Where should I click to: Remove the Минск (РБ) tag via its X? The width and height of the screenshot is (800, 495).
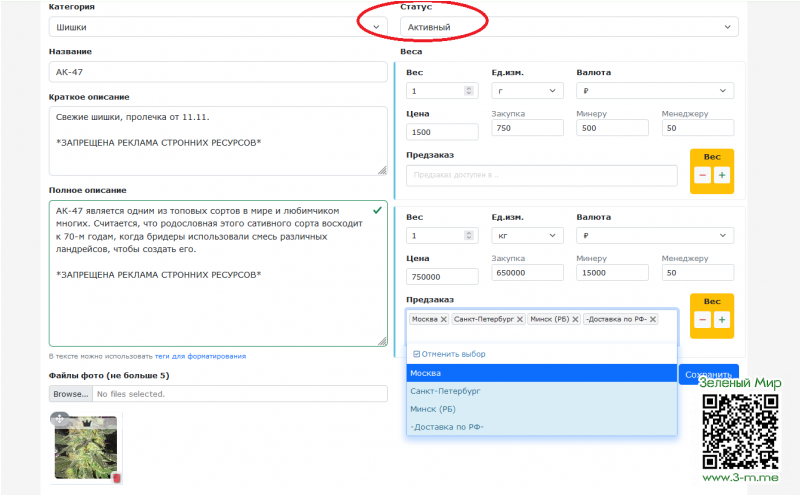point(575,319)
